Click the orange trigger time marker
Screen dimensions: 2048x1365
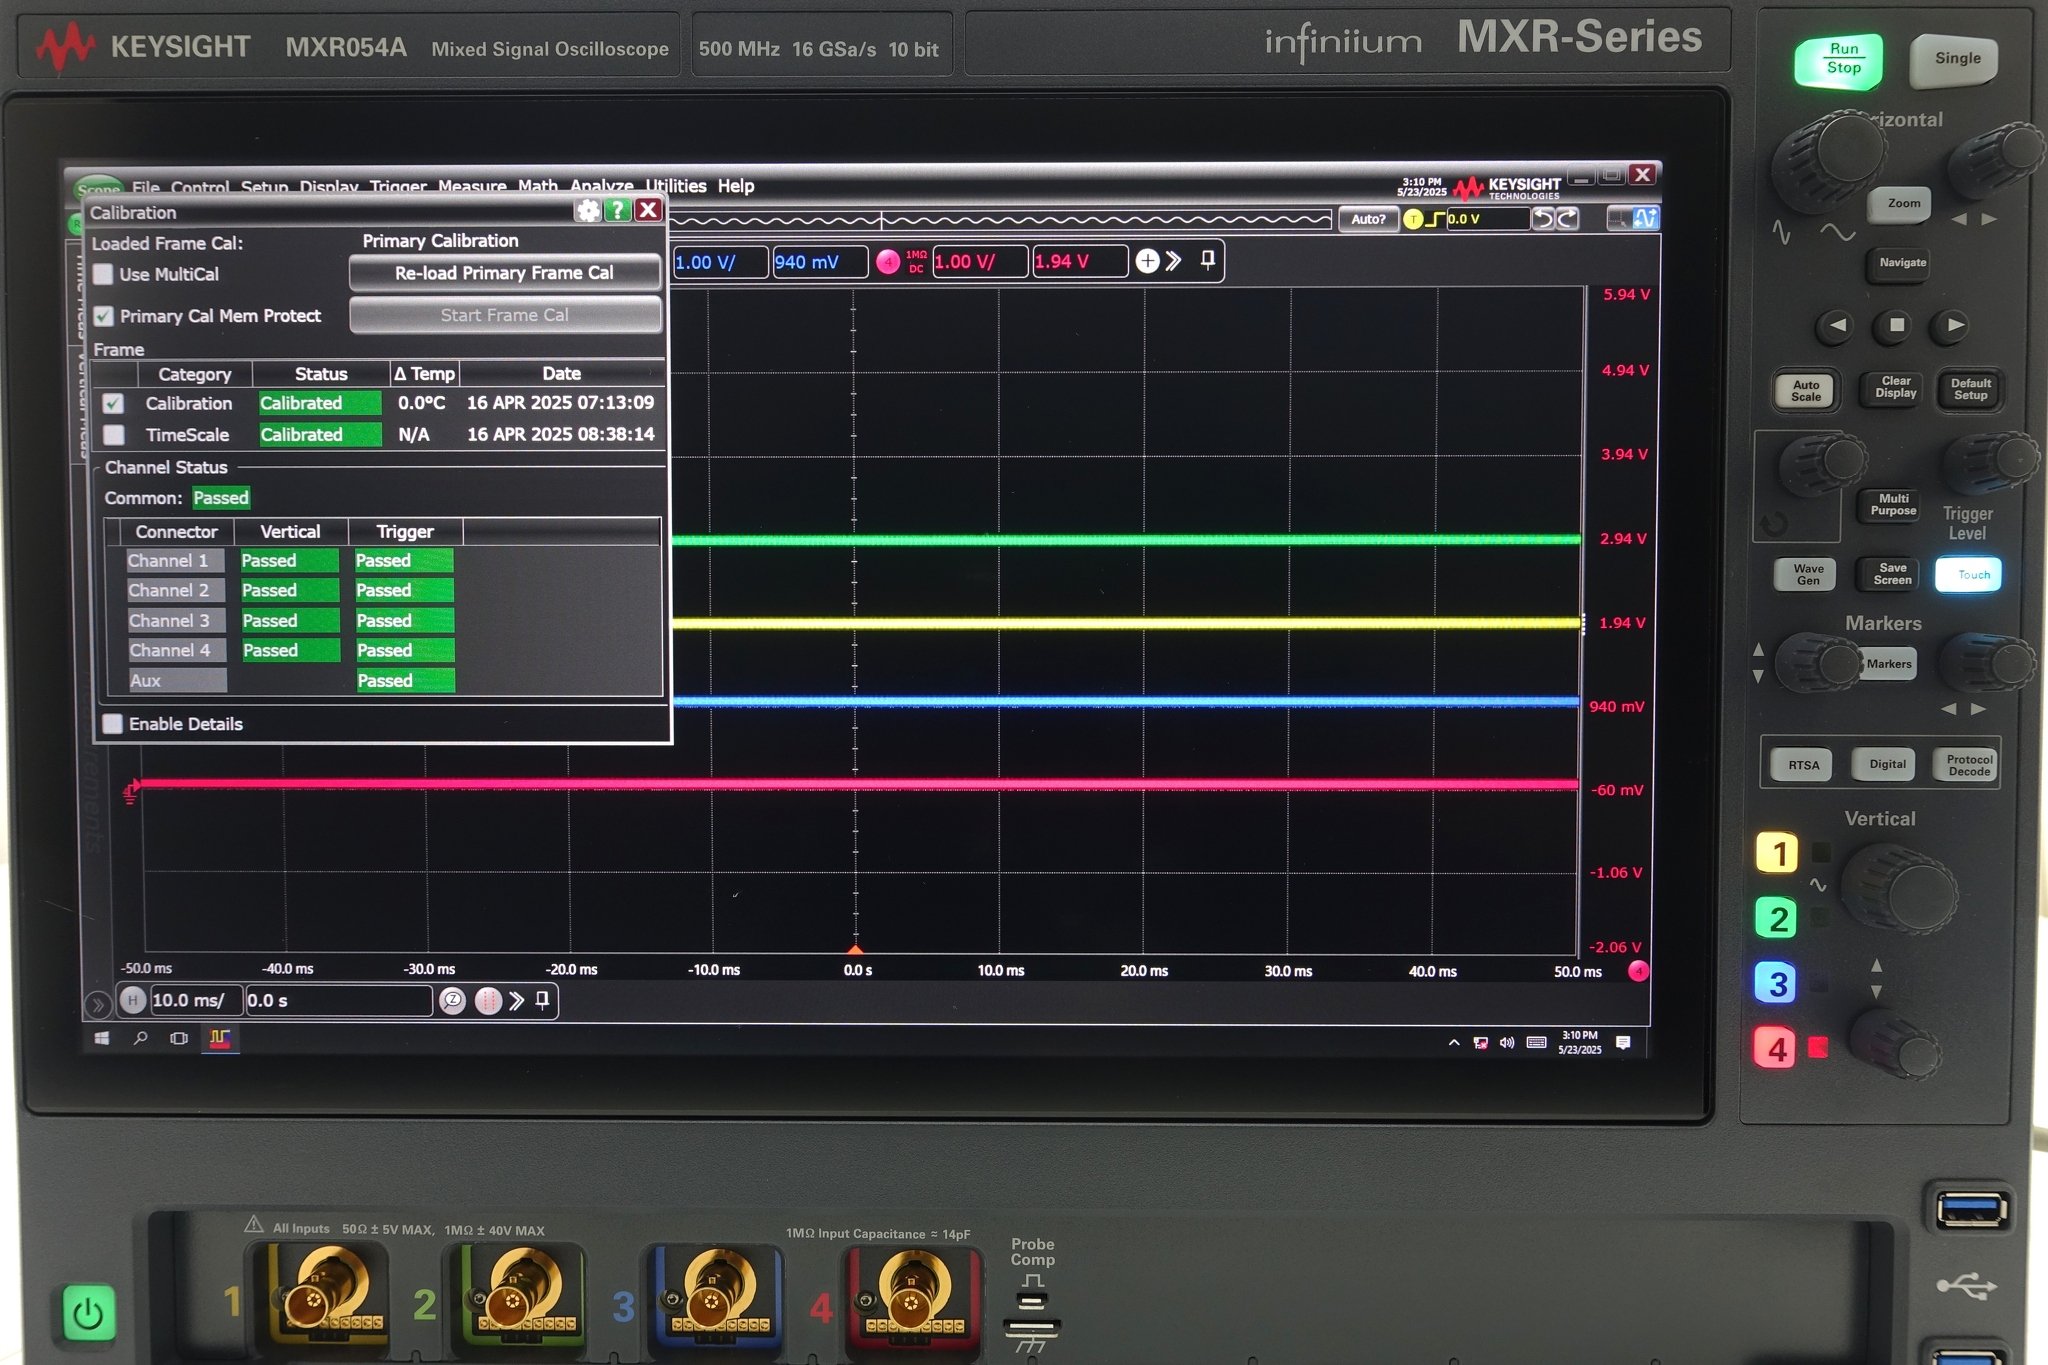click(855, 948)
